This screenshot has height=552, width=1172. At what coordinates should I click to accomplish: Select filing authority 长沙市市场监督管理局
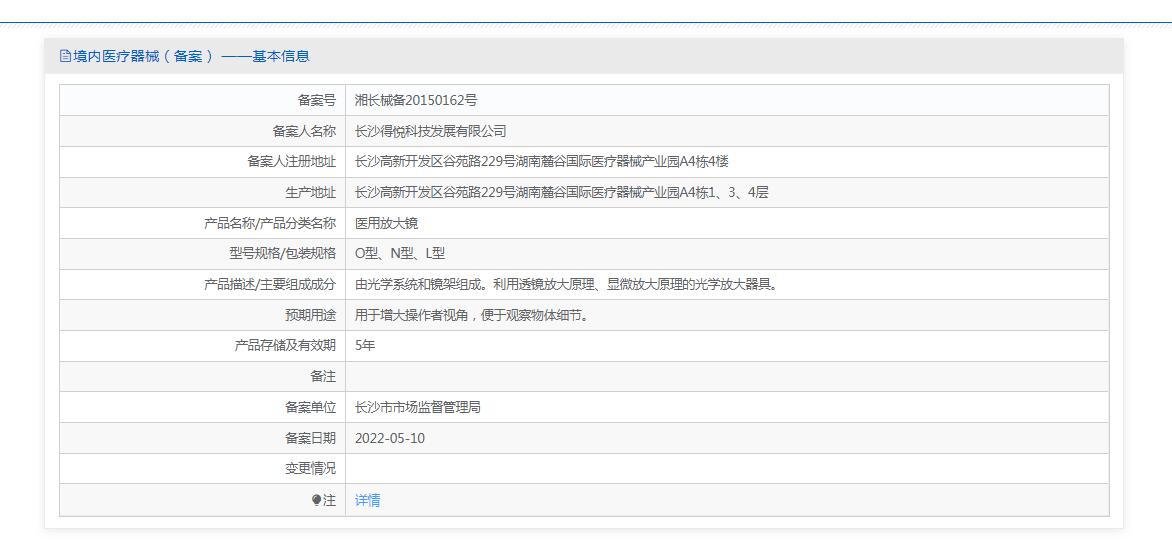[417, 408]
